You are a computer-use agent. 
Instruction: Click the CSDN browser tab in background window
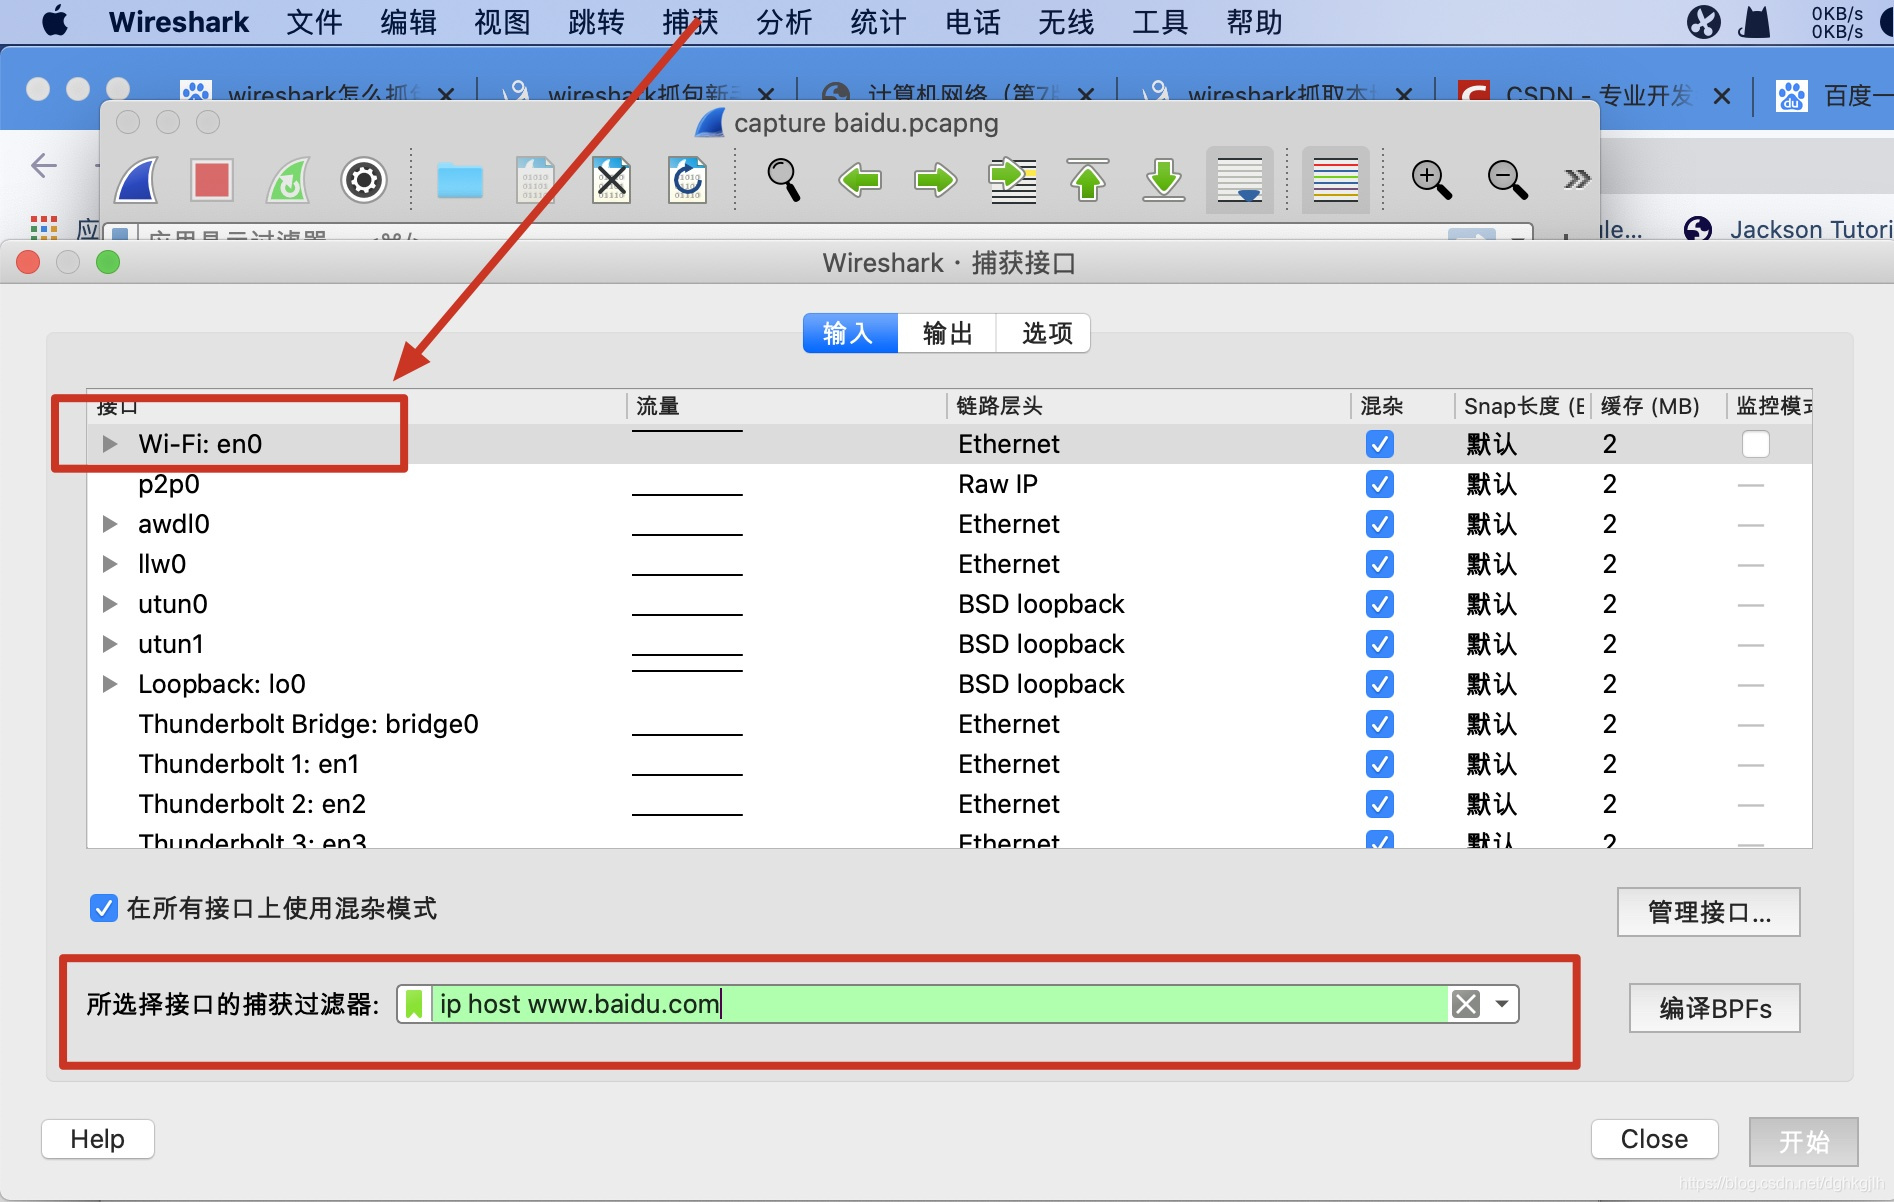coord(1596,96)
